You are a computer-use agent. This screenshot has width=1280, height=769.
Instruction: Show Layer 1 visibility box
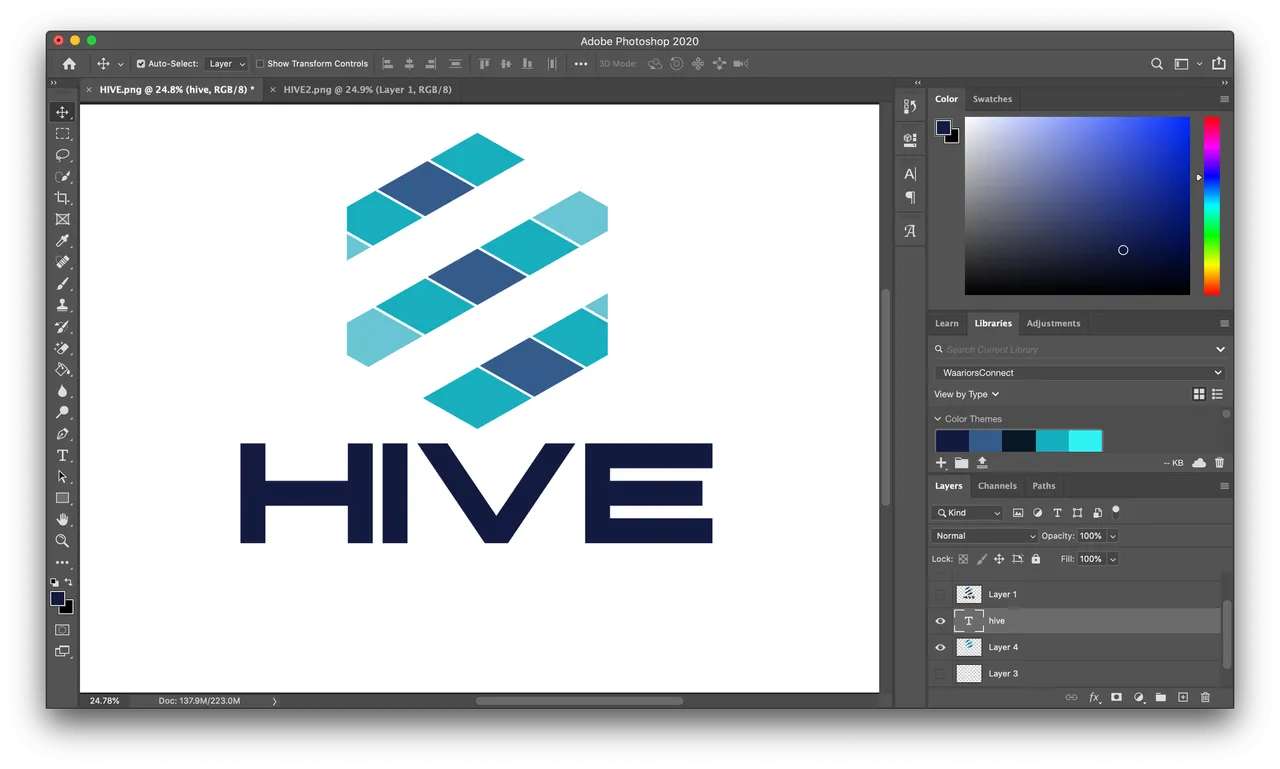coord(940,594)
